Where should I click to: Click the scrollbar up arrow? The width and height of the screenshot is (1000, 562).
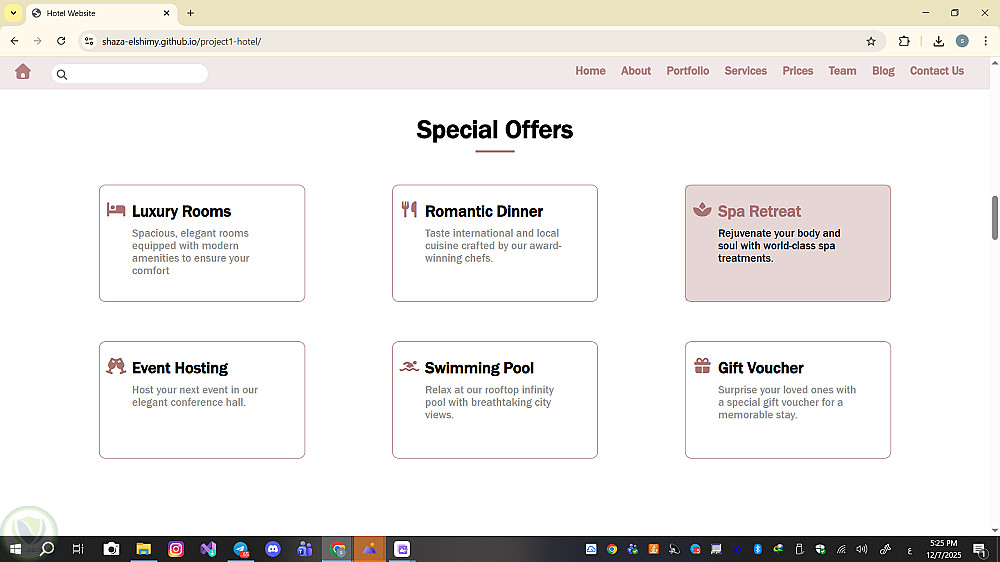point(995,63)
